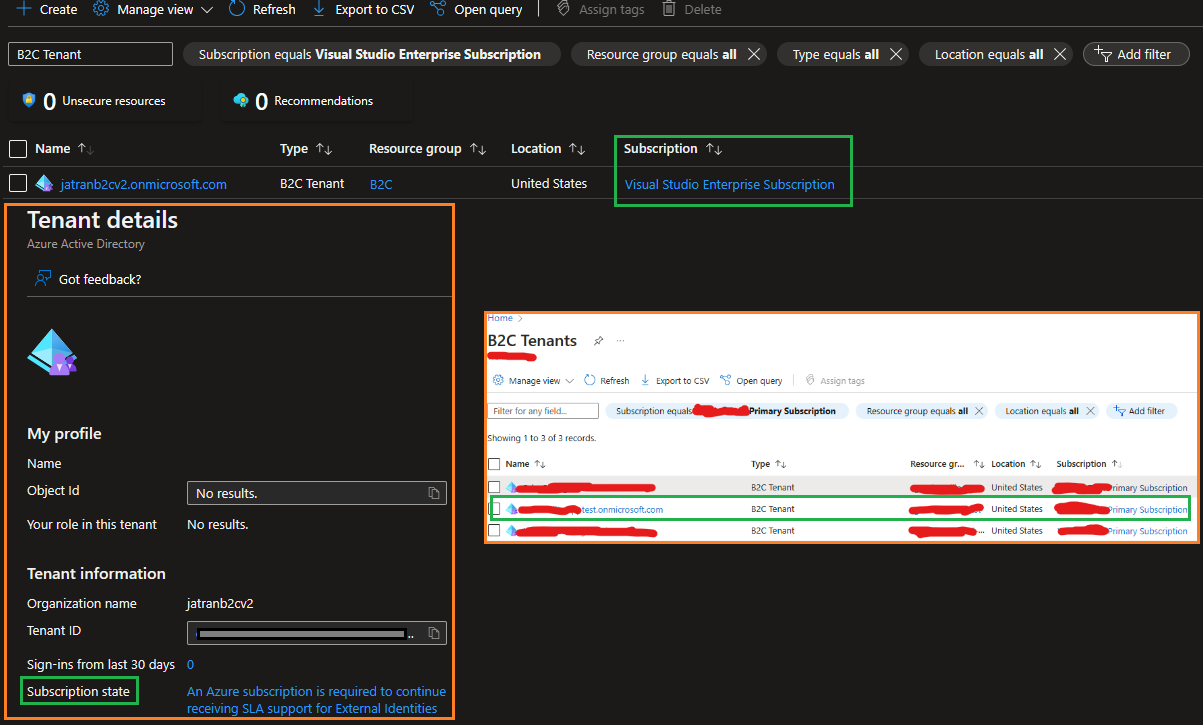Open the Type equals all filter pill
1203x725 pixels.
pos(835,54)
